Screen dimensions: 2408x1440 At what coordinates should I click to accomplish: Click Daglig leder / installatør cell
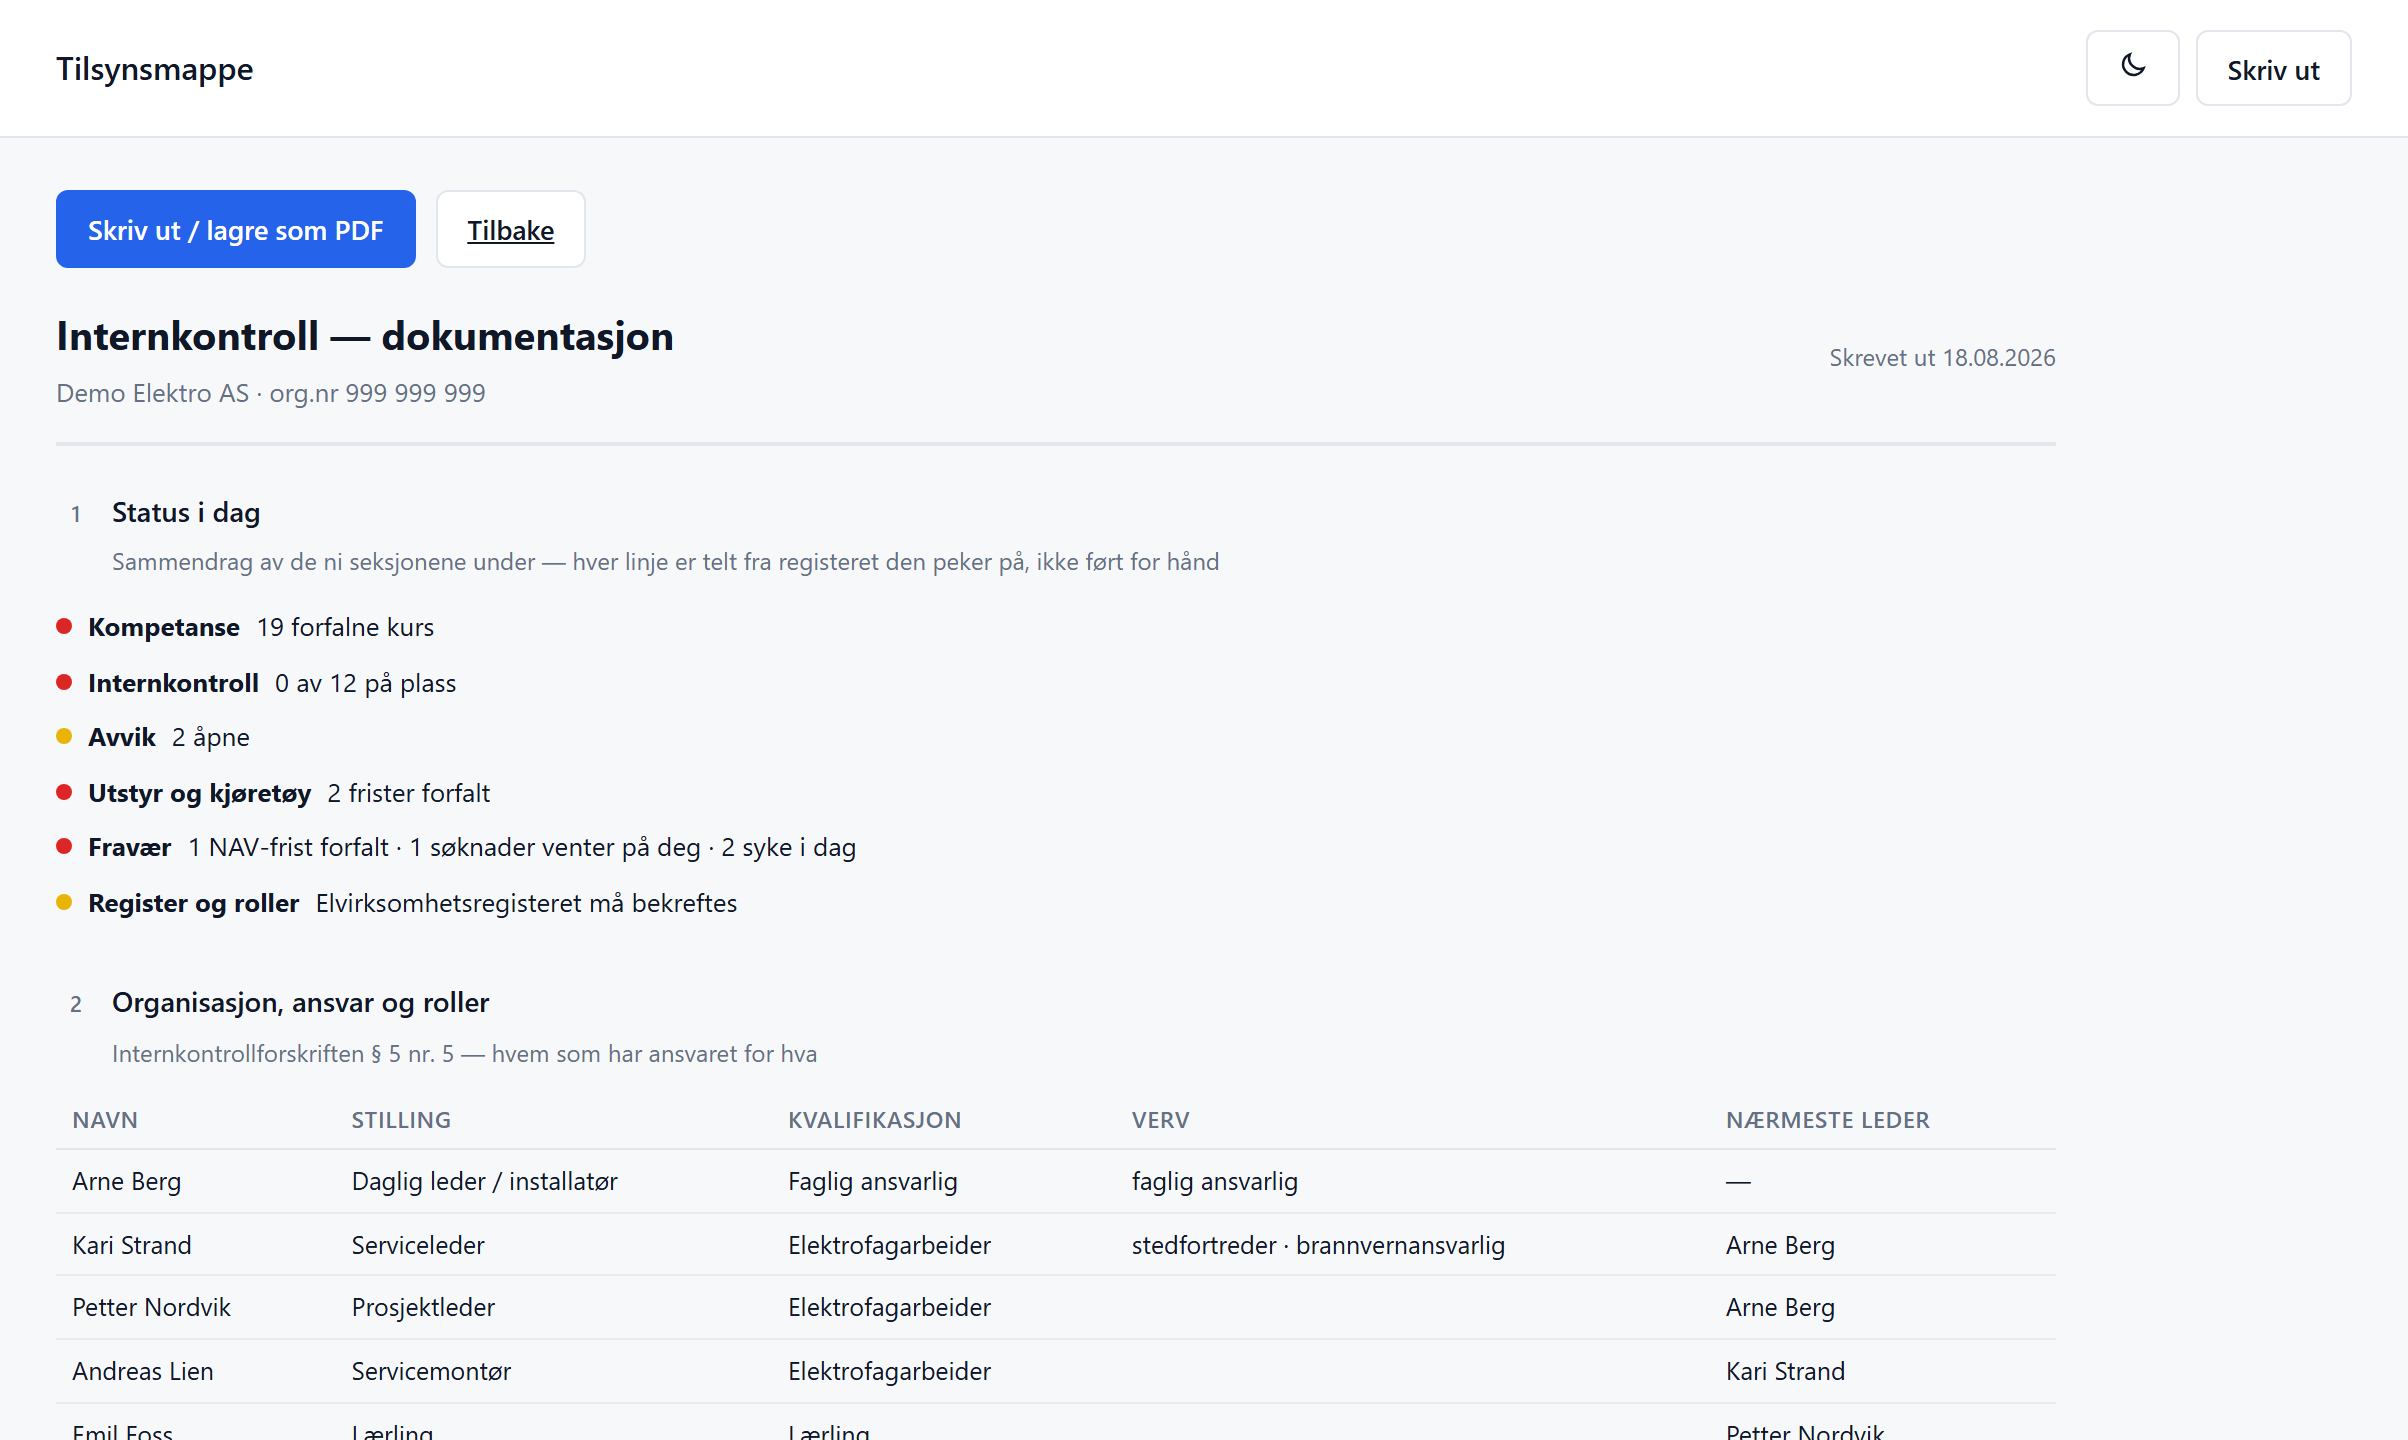485,1181
